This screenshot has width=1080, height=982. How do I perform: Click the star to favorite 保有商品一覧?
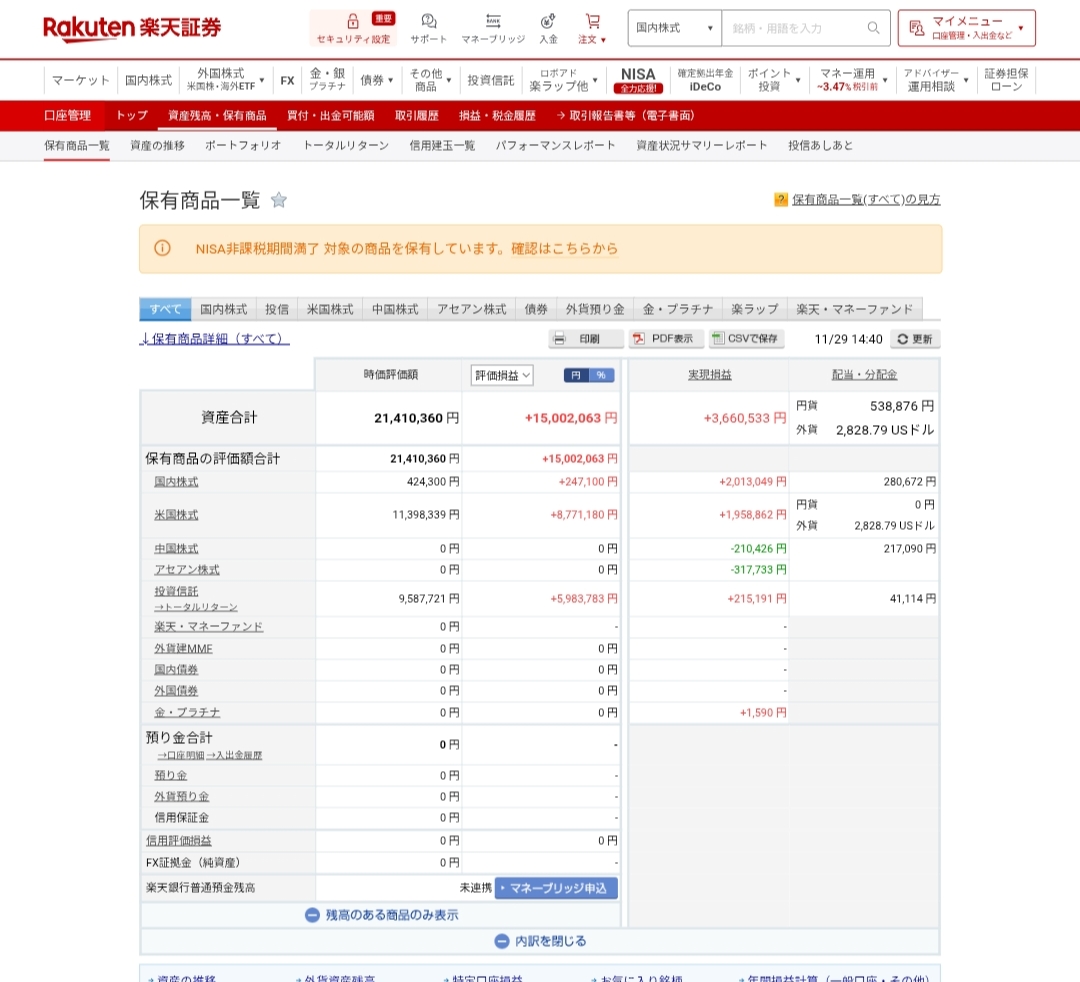(279, 200)
